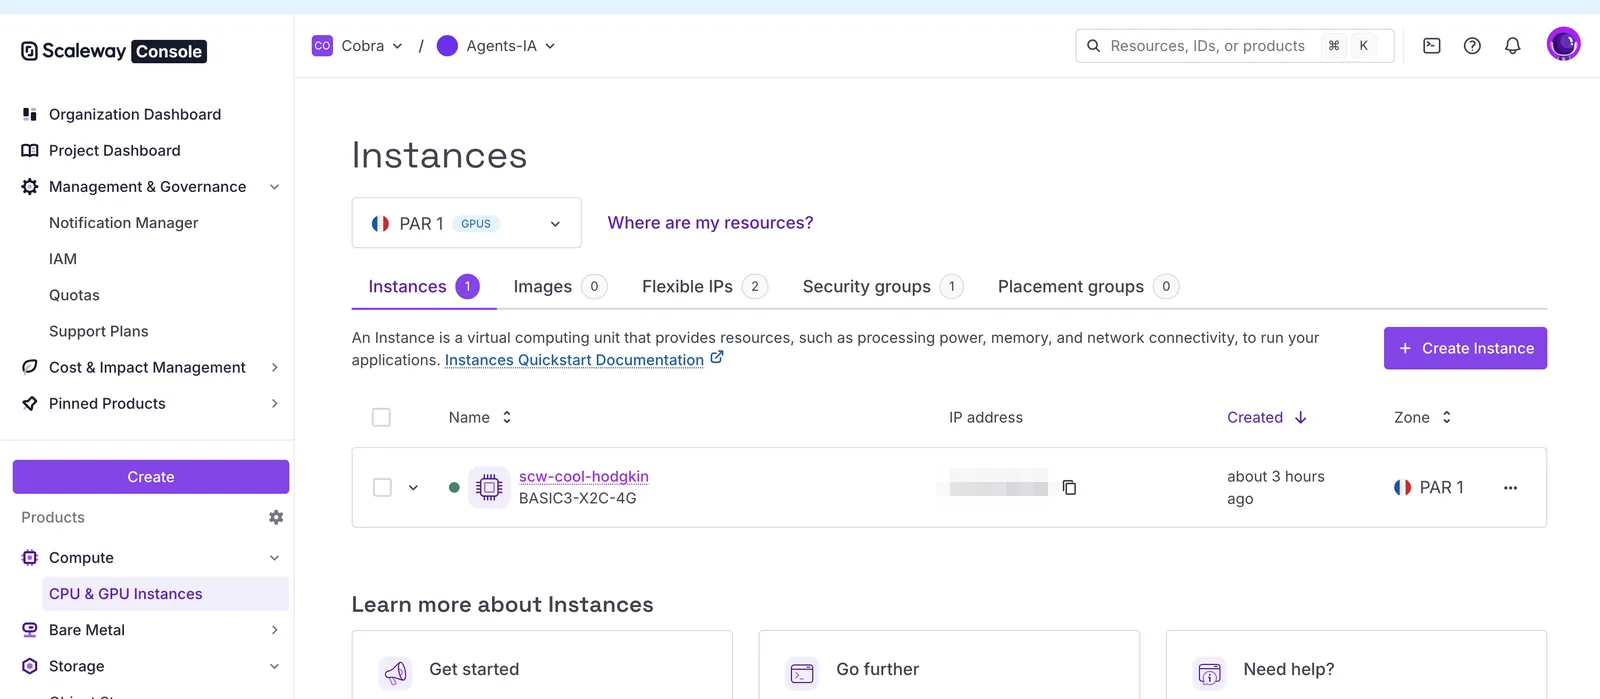The image size is (1600, 699).
Task: Open the cloud shell terminal icon
Action: tap(1432, 45)
